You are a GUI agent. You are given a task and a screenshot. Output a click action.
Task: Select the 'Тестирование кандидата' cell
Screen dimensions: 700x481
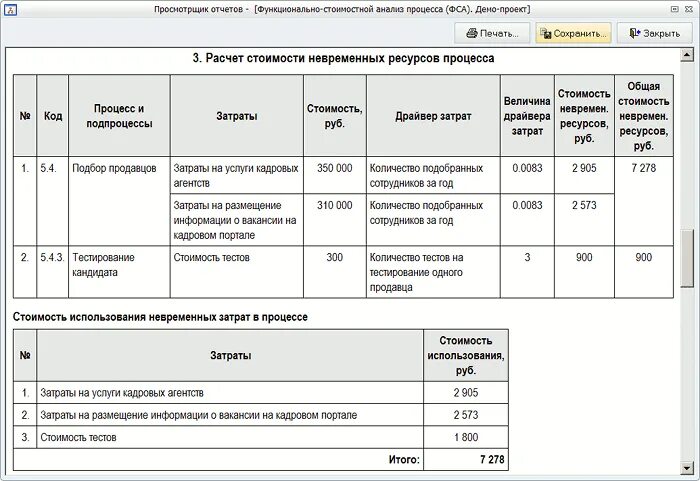click(119, 272)
